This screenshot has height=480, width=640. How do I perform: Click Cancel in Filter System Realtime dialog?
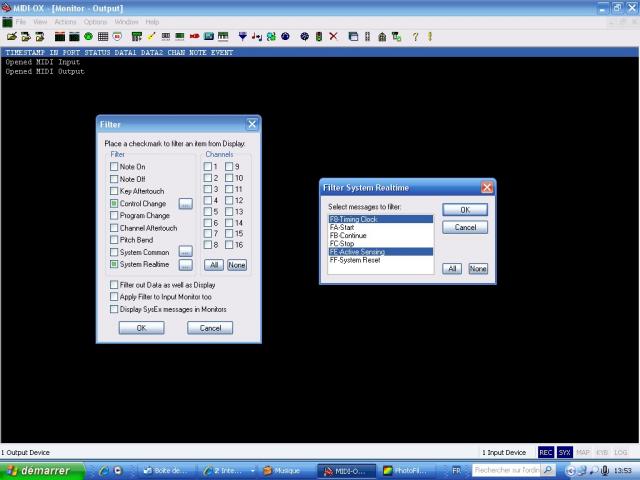(x=465, y=227)
